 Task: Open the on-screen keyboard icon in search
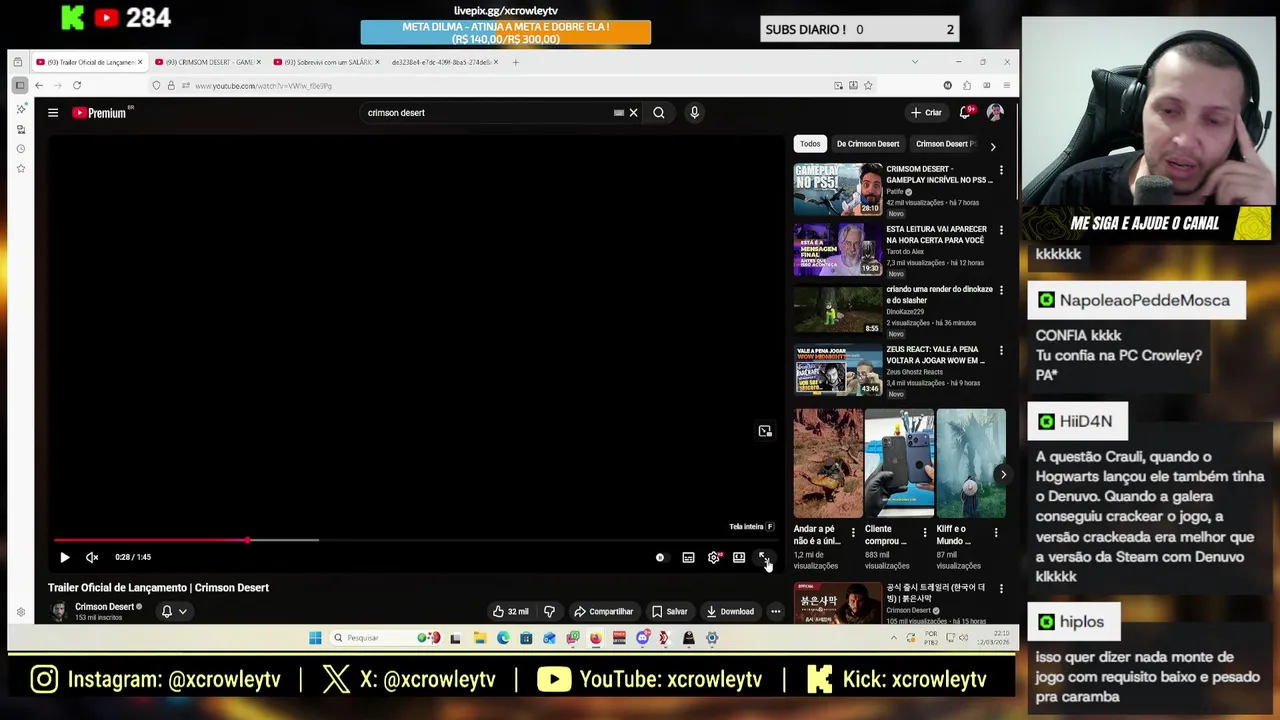tap(618, 113)
